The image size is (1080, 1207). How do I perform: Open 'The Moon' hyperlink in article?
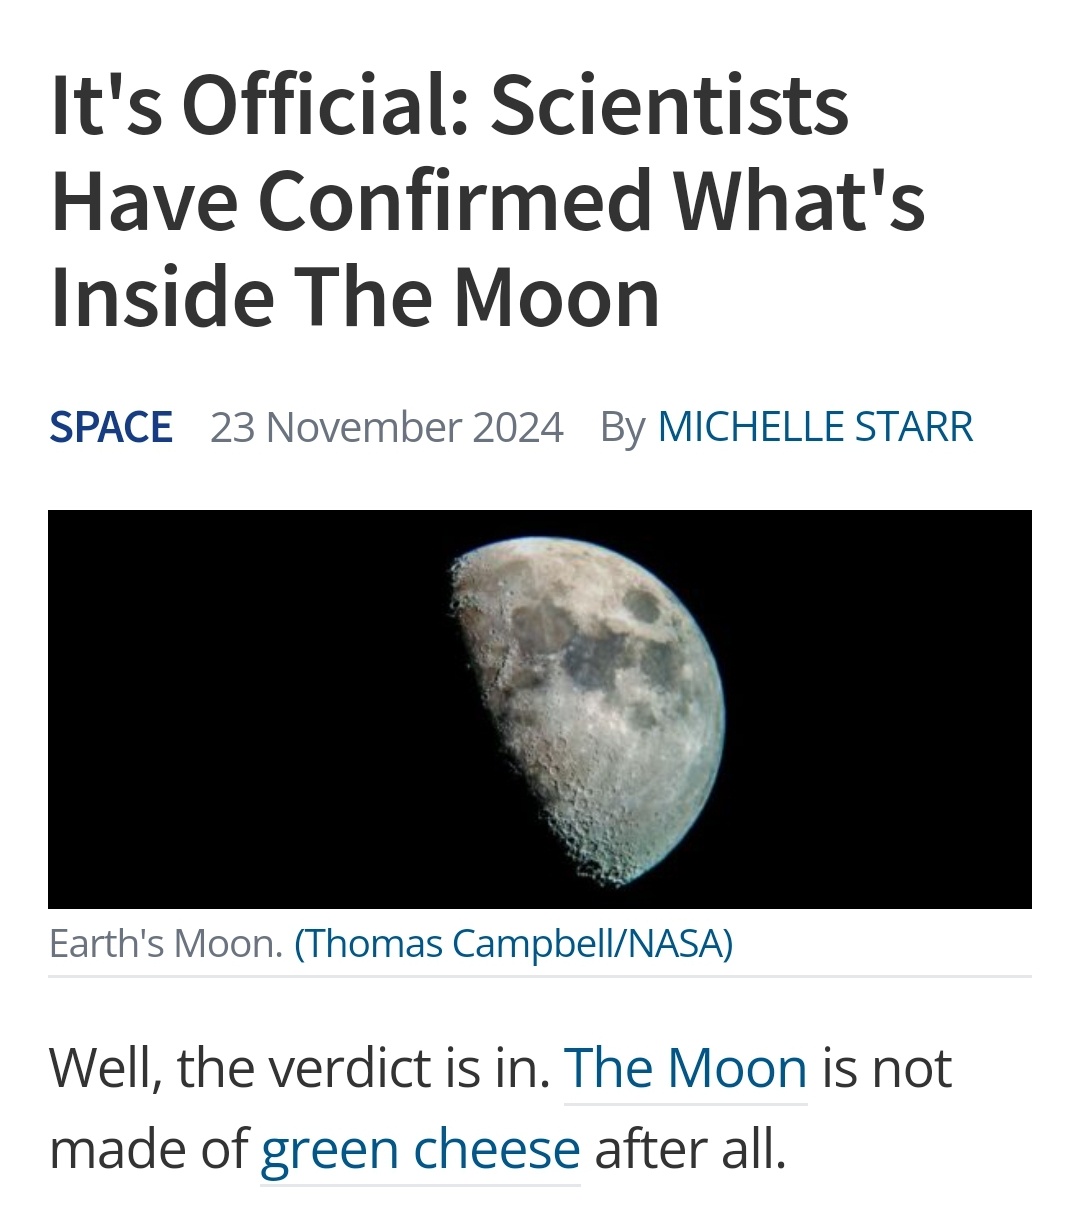click(686, 1068)
